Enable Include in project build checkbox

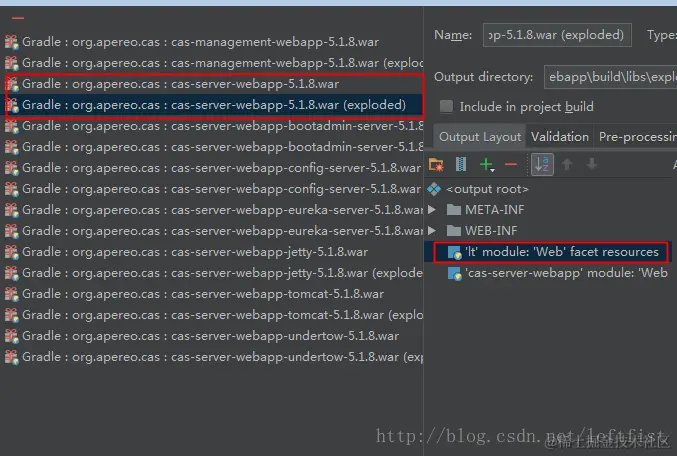click(x=446, y=106)
